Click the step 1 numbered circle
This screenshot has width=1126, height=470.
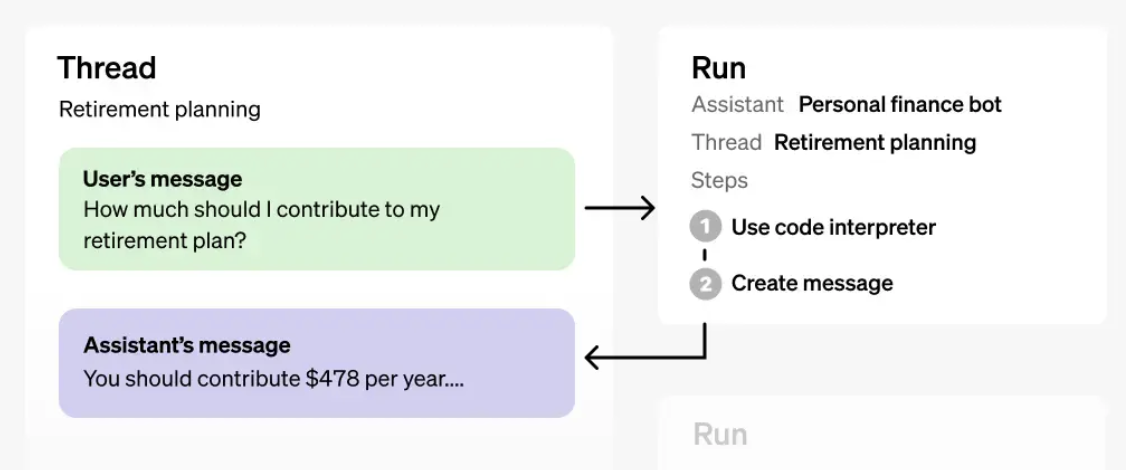pyautogui.click(x=705, y=228)
